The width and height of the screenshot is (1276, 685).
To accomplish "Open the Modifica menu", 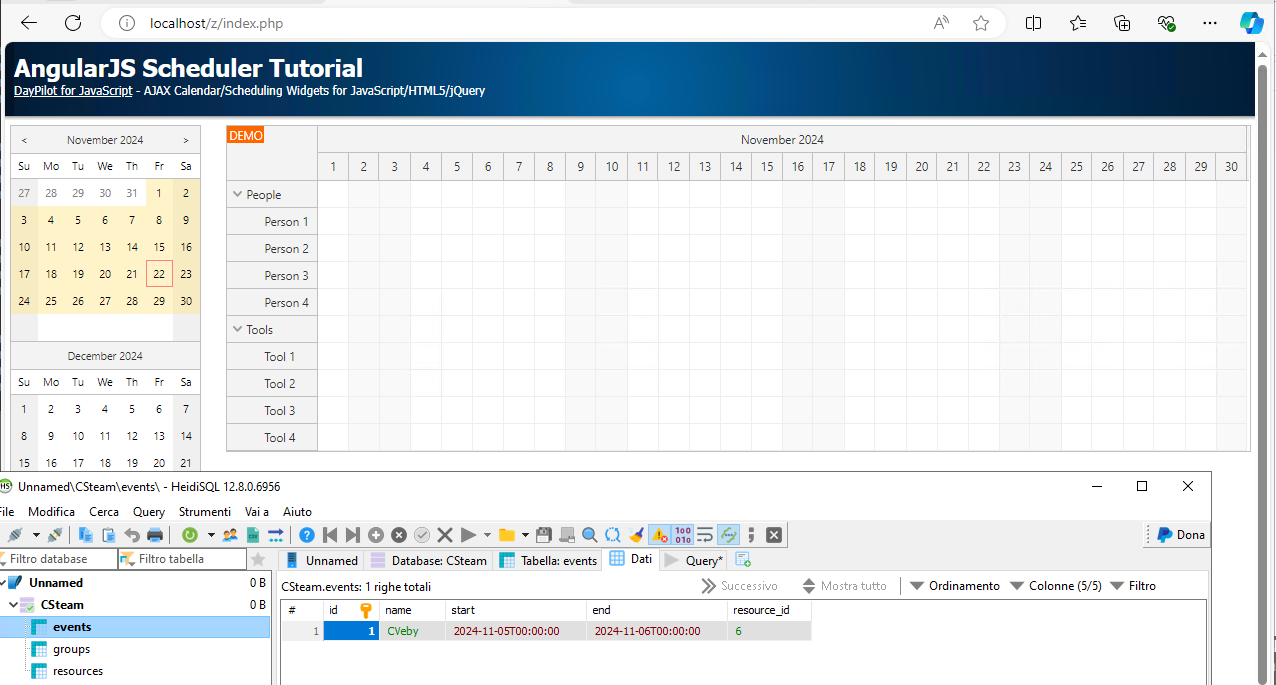I will [x=51, y=511].
